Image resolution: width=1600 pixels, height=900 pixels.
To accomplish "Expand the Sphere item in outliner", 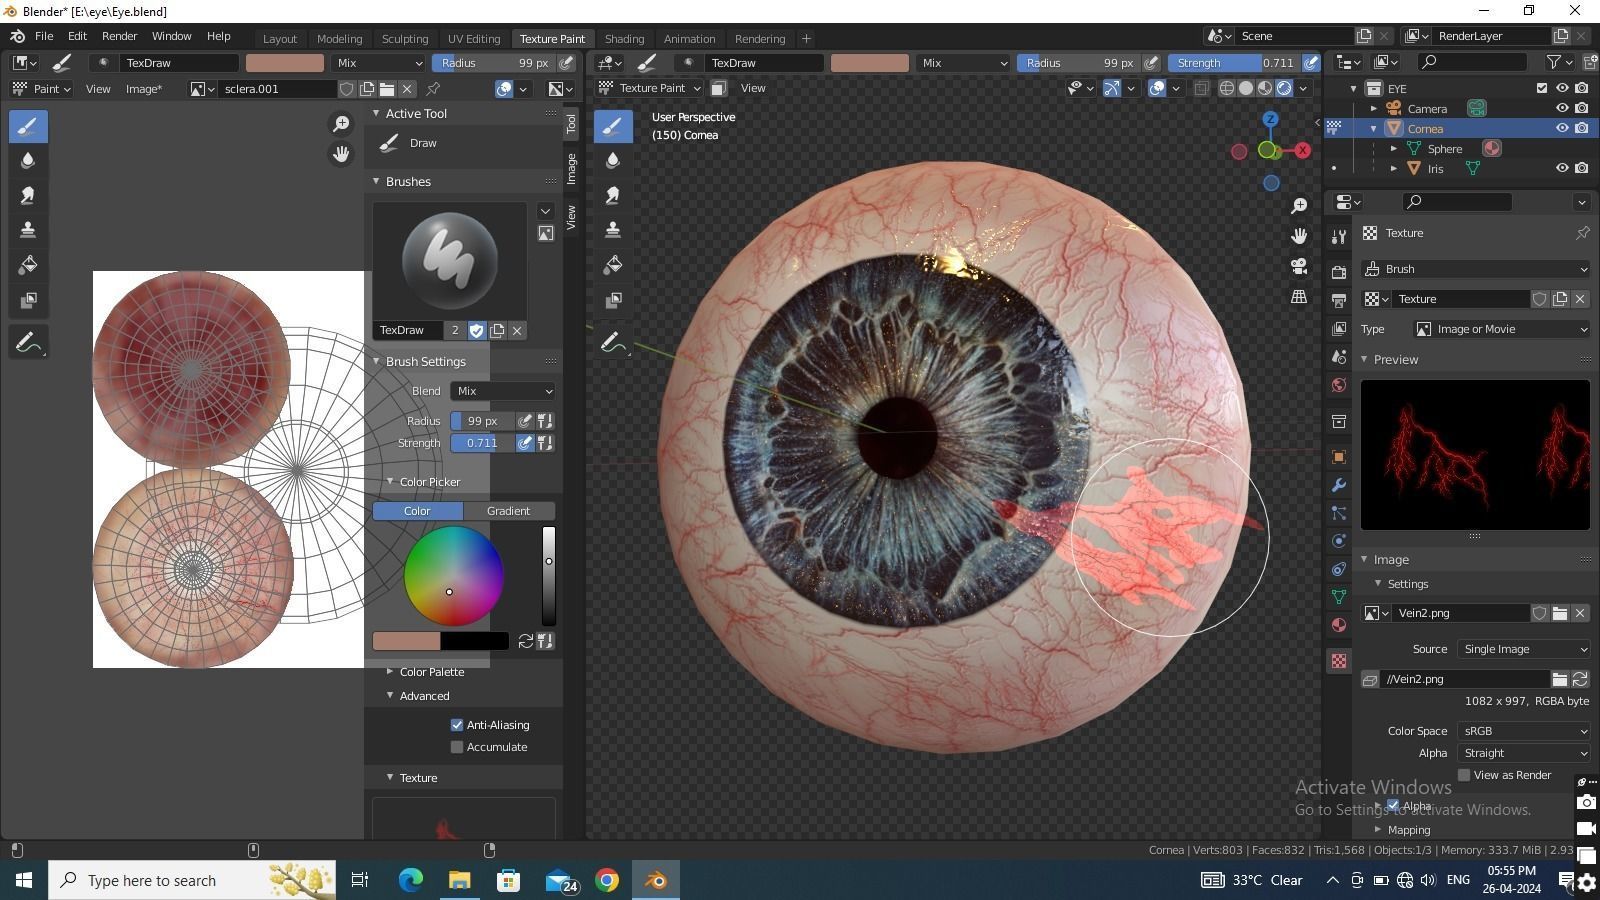I will (x=1394, y=148).
